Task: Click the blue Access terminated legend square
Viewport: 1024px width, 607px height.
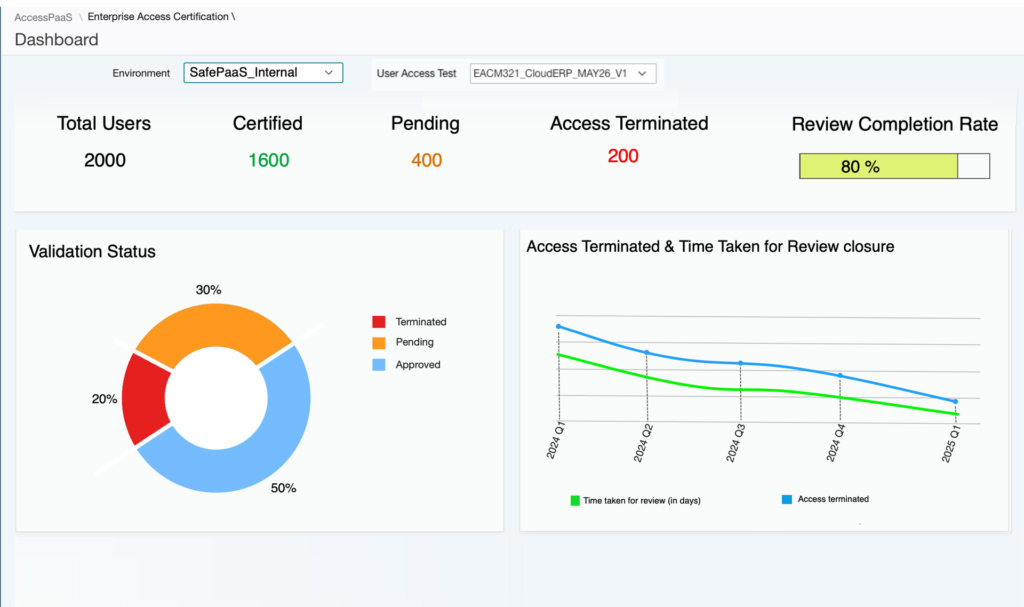Action: point(786,499)
